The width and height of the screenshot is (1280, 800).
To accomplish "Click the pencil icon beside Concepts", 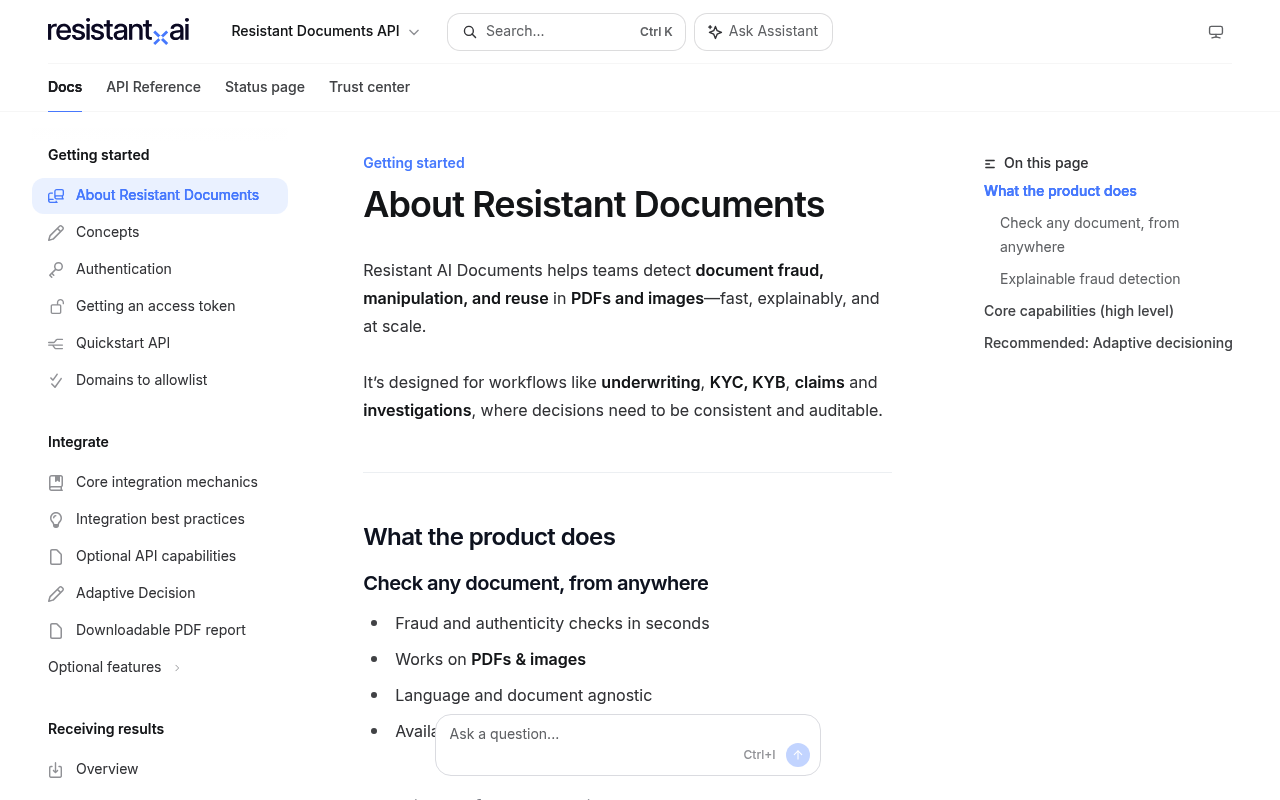I will point(56,233).
